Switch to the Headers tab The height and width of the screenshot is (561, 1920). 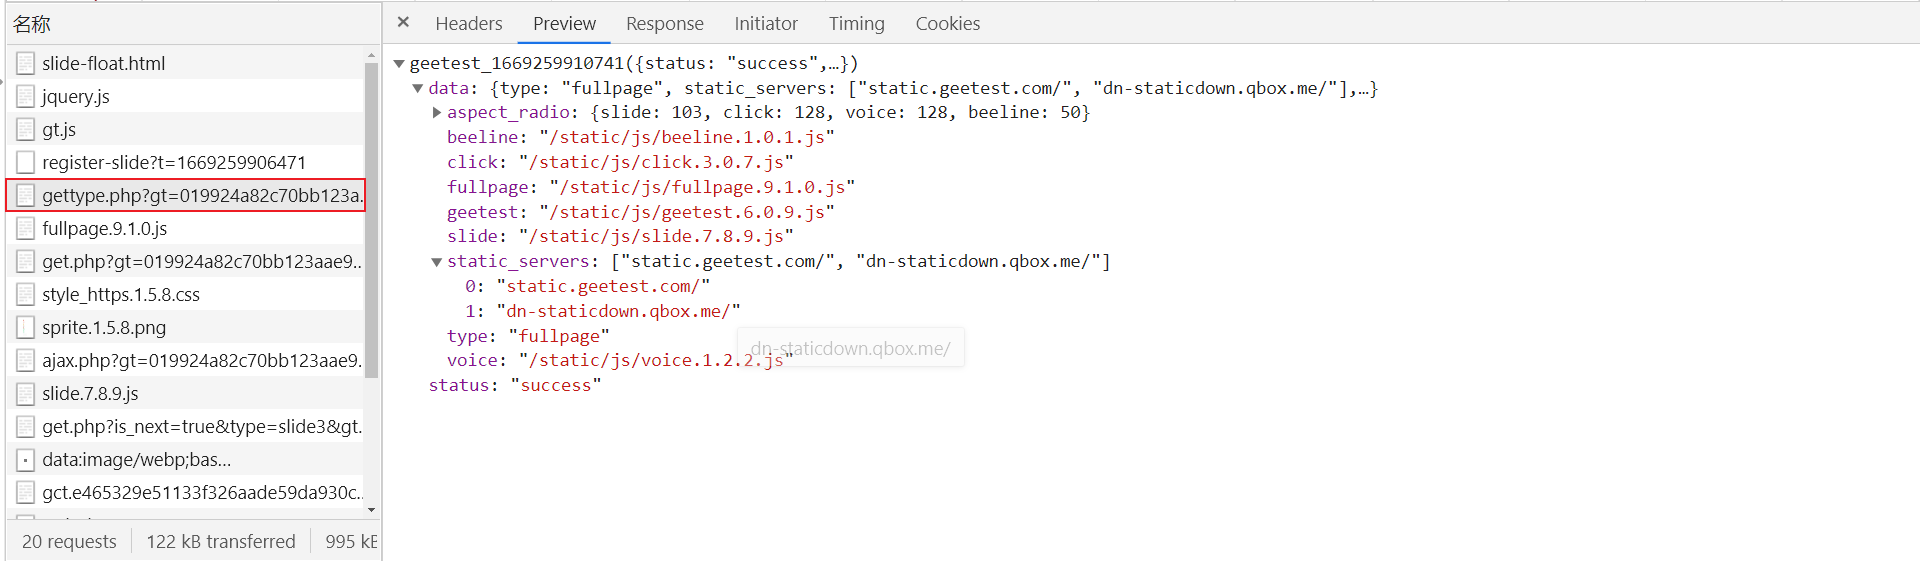468,23
